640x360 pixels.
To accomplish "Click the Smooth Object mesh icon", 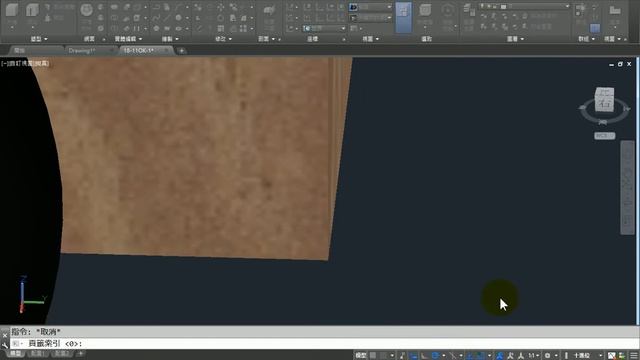I will [86, 9].
